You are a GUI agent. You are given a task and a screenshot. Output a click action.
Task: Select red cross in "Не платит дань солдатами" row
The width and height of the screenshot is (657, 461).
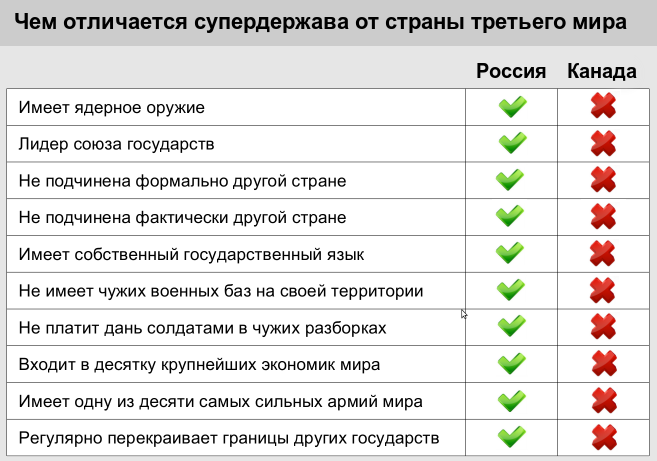click(603, 327)
